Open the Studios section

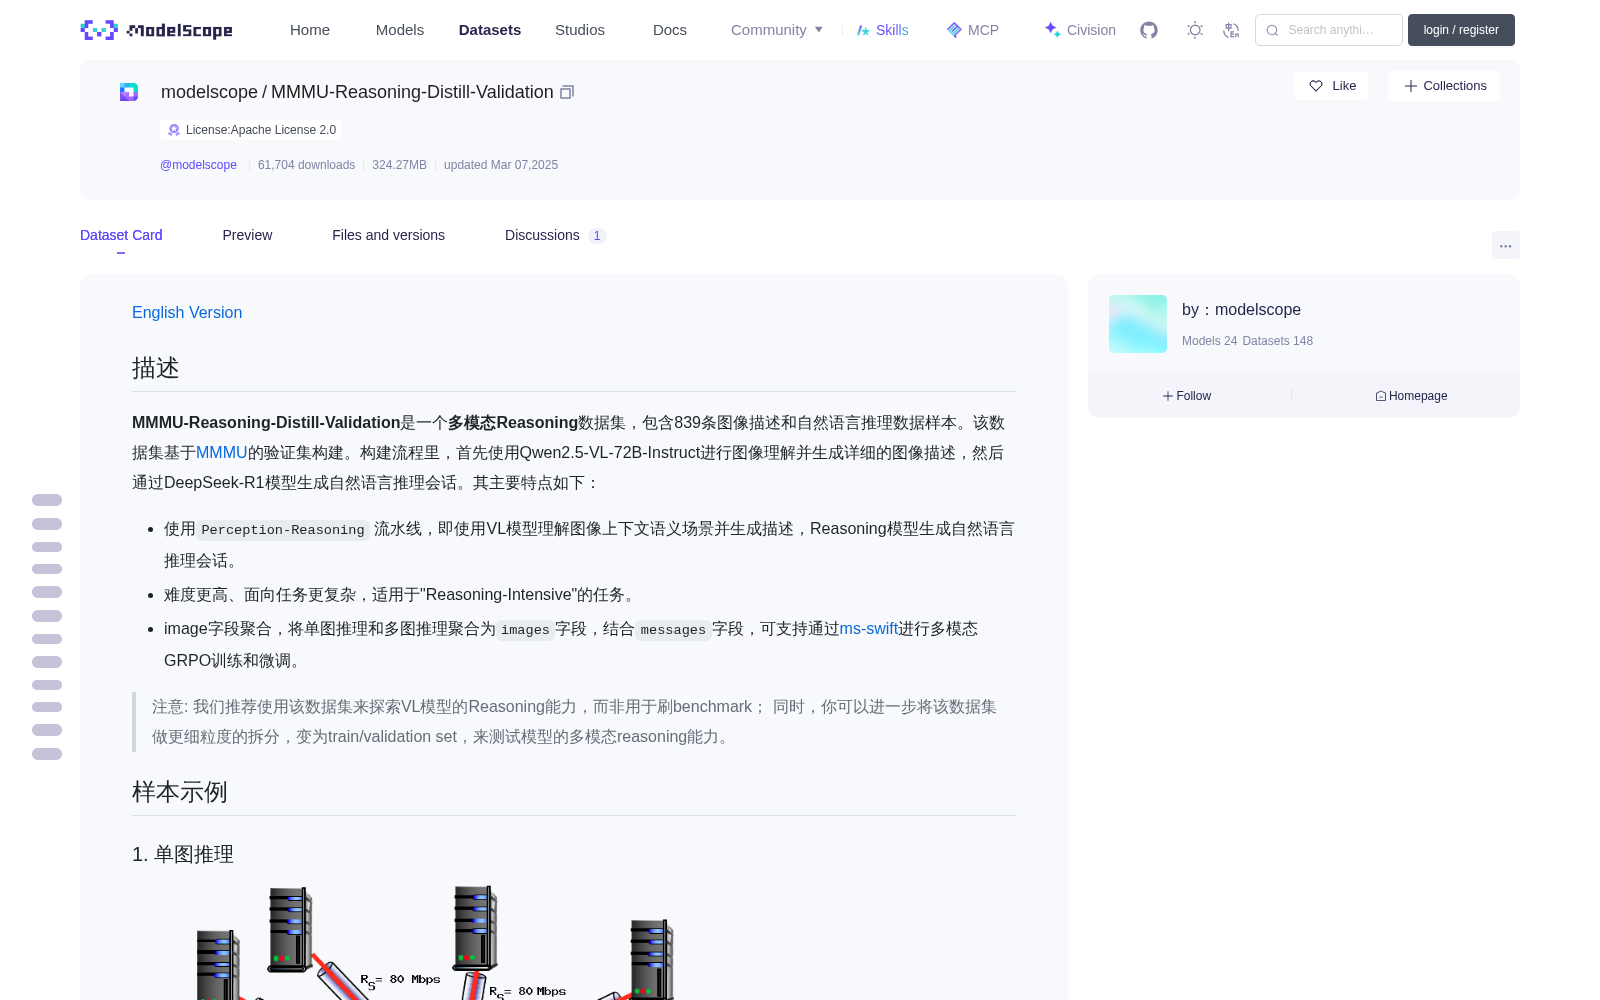tap(580, 30)
